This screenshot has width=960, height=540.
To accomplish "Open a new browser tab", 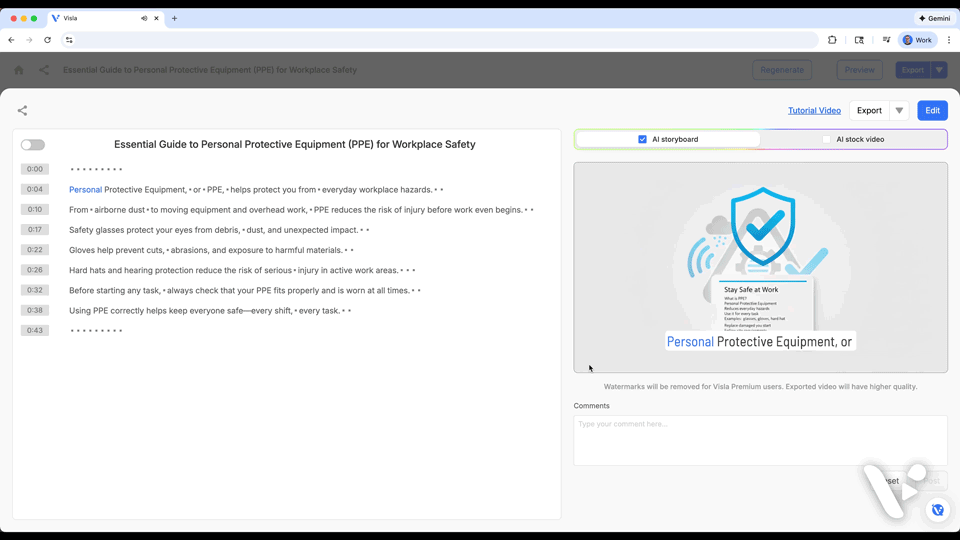I will tap(174, 18).
